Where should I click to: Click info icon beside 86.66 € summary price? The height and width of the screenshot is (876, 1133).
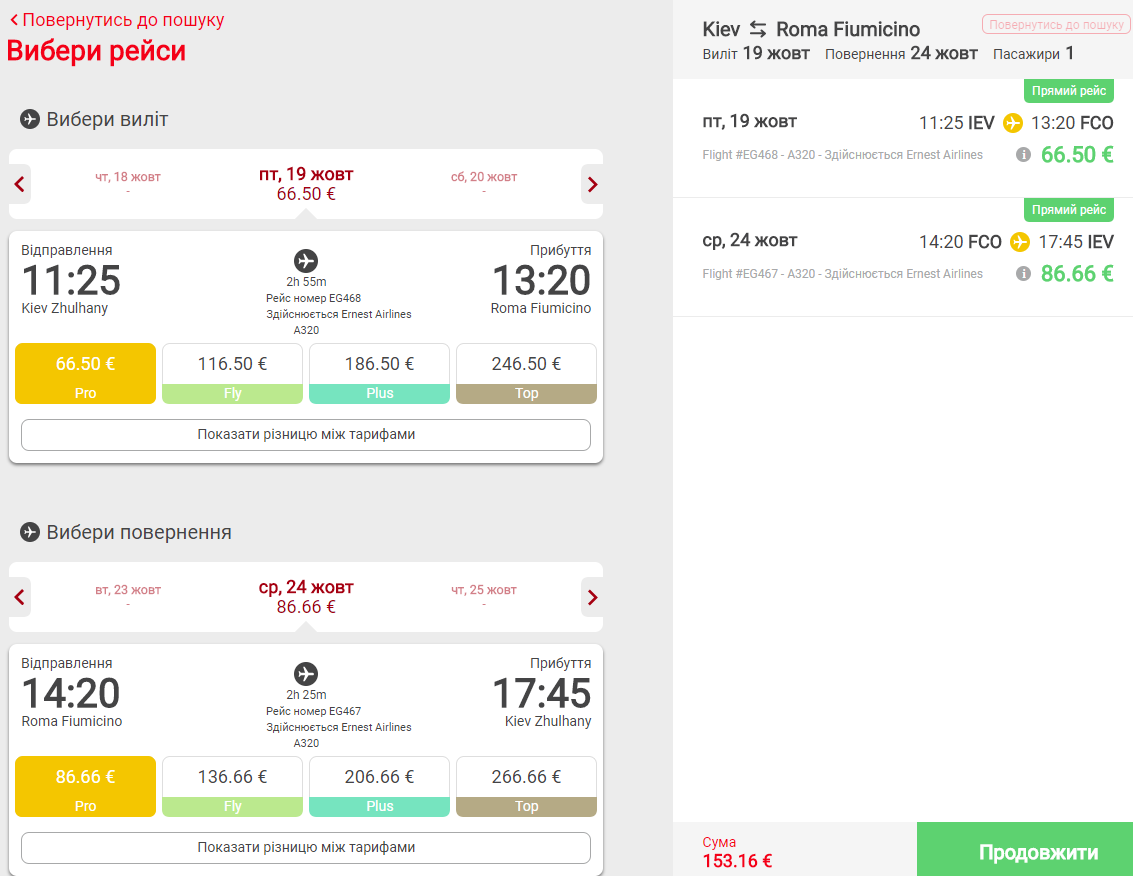pos(1023,273)
